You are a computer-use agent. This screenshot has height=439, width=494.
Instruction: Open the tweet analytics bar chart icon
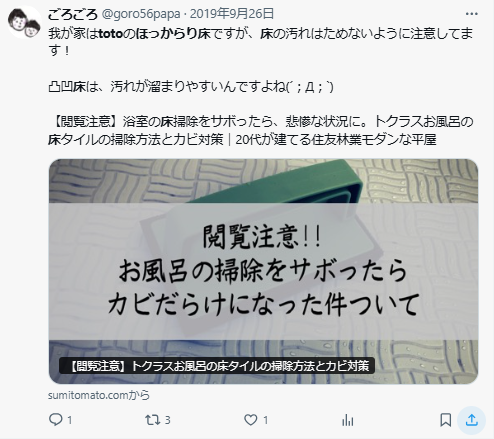(x=348, y=420)
